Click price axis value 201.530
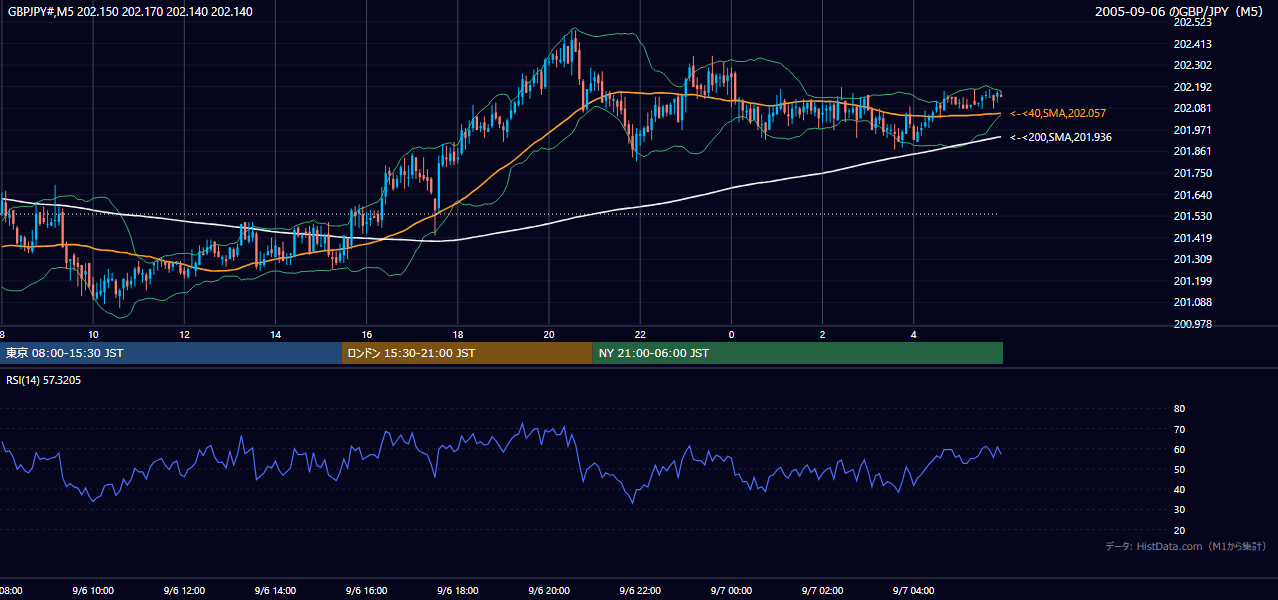The height and width of the screenshot is (600, 1278). (x=1193, y=216)
